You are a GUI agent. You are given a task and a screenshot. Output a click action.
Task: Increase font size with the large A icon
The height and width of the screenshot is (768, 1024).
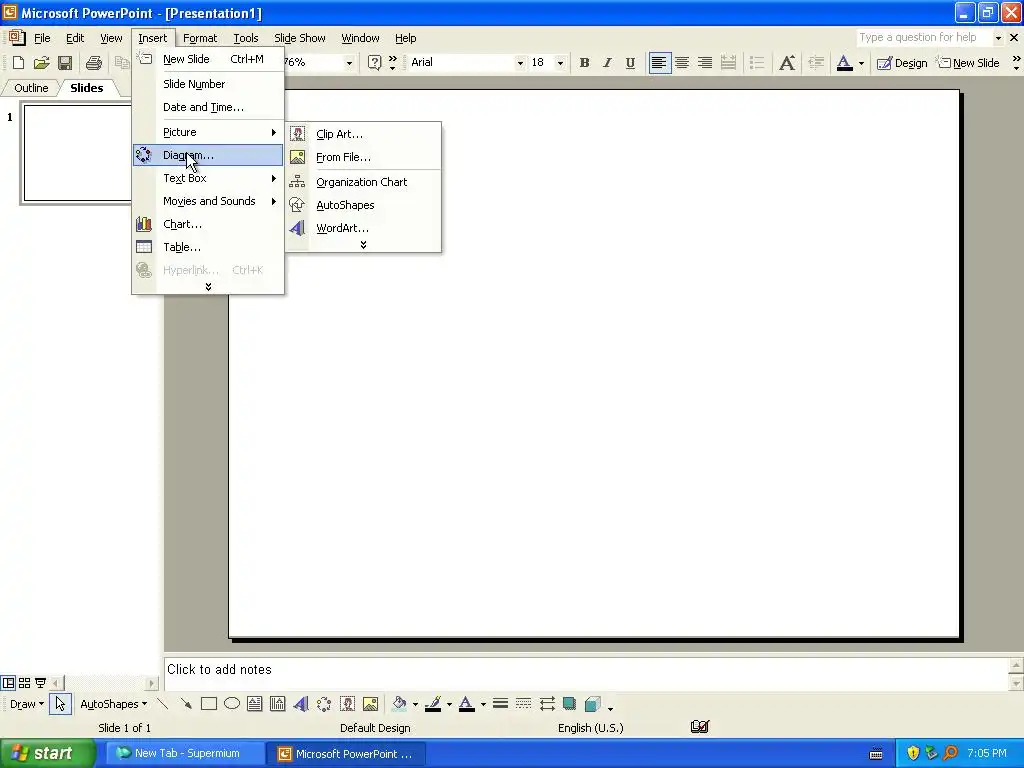tap(787, 63)
